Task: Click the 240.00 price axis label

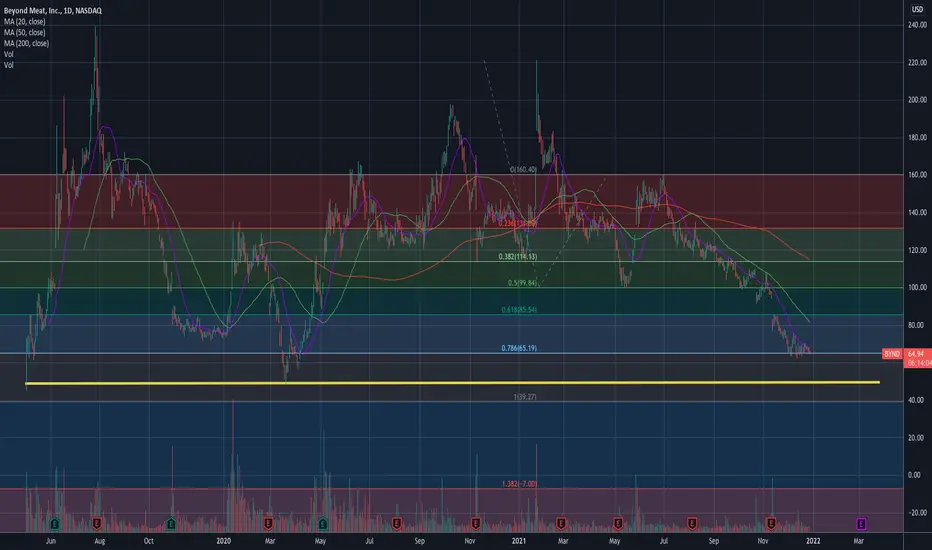Action: tap(917, 25)
